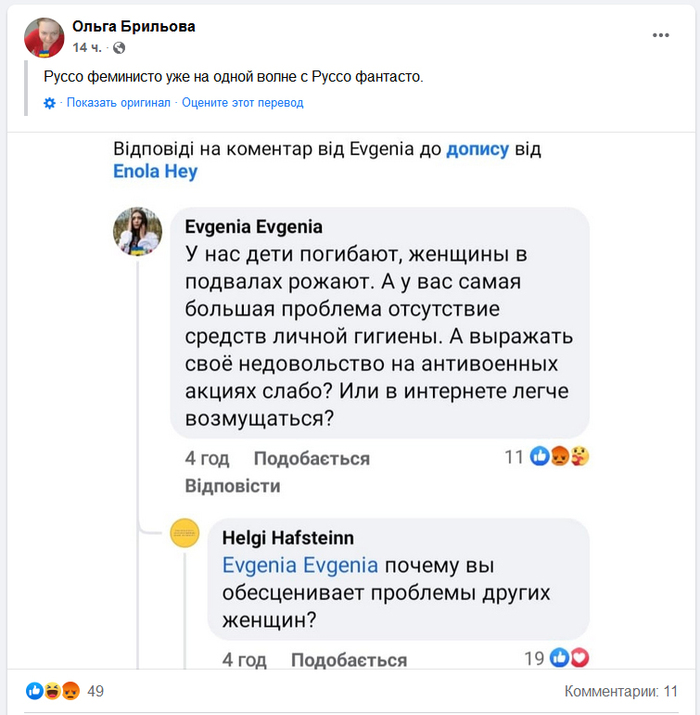Open the post options three-dots menu
The image size is (700, 715).
[660, 35]
